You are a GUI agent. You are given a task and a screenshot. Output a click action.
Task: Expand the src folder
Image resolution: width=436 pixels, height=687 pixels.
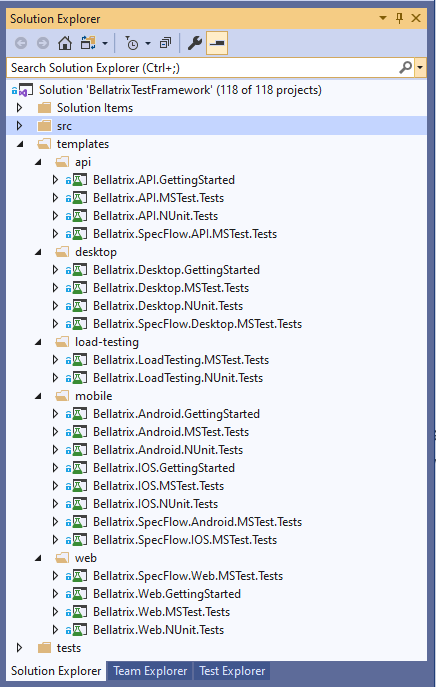click(19, 126)
